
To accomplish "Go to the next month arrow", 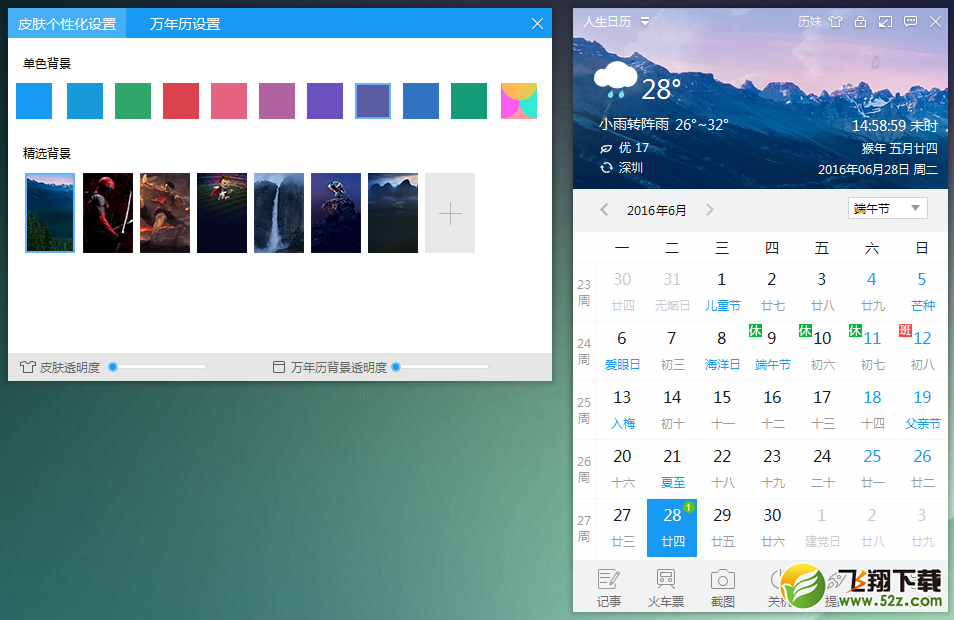I will (x=709, y=210).
